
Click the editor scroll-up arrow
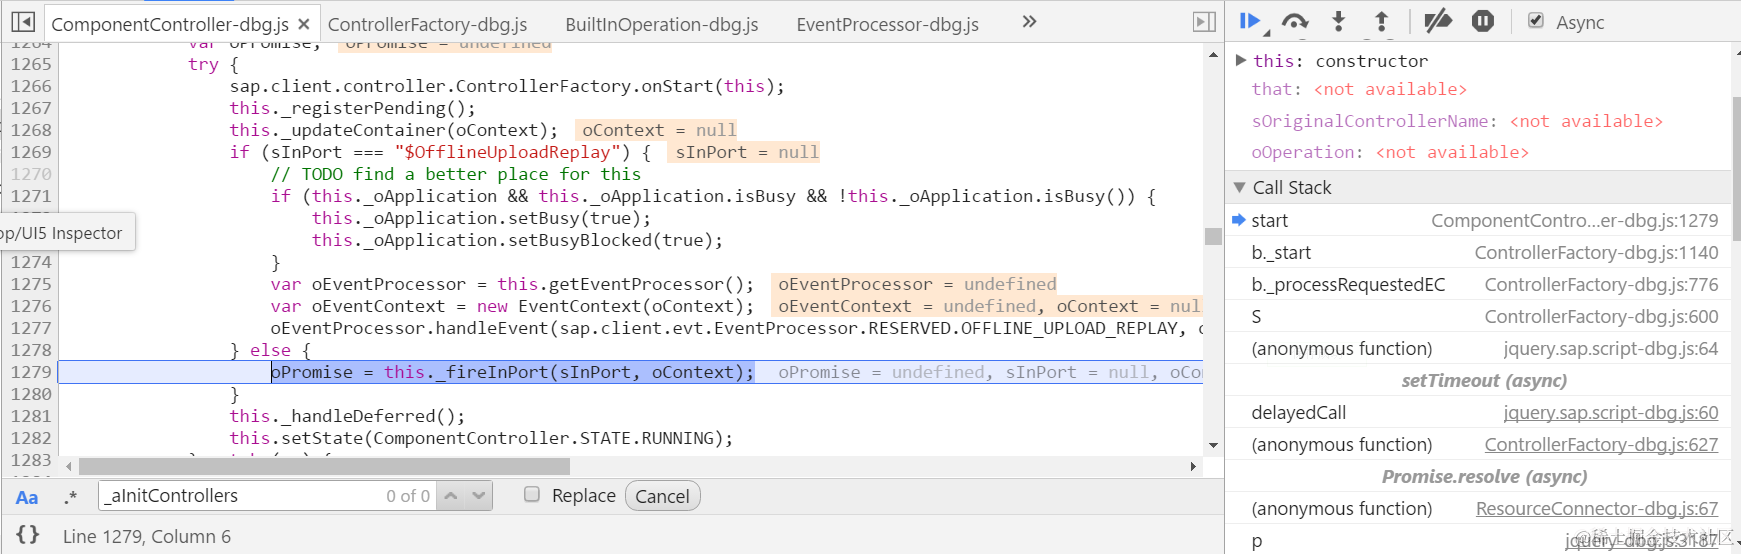[x=1213, y=54]
